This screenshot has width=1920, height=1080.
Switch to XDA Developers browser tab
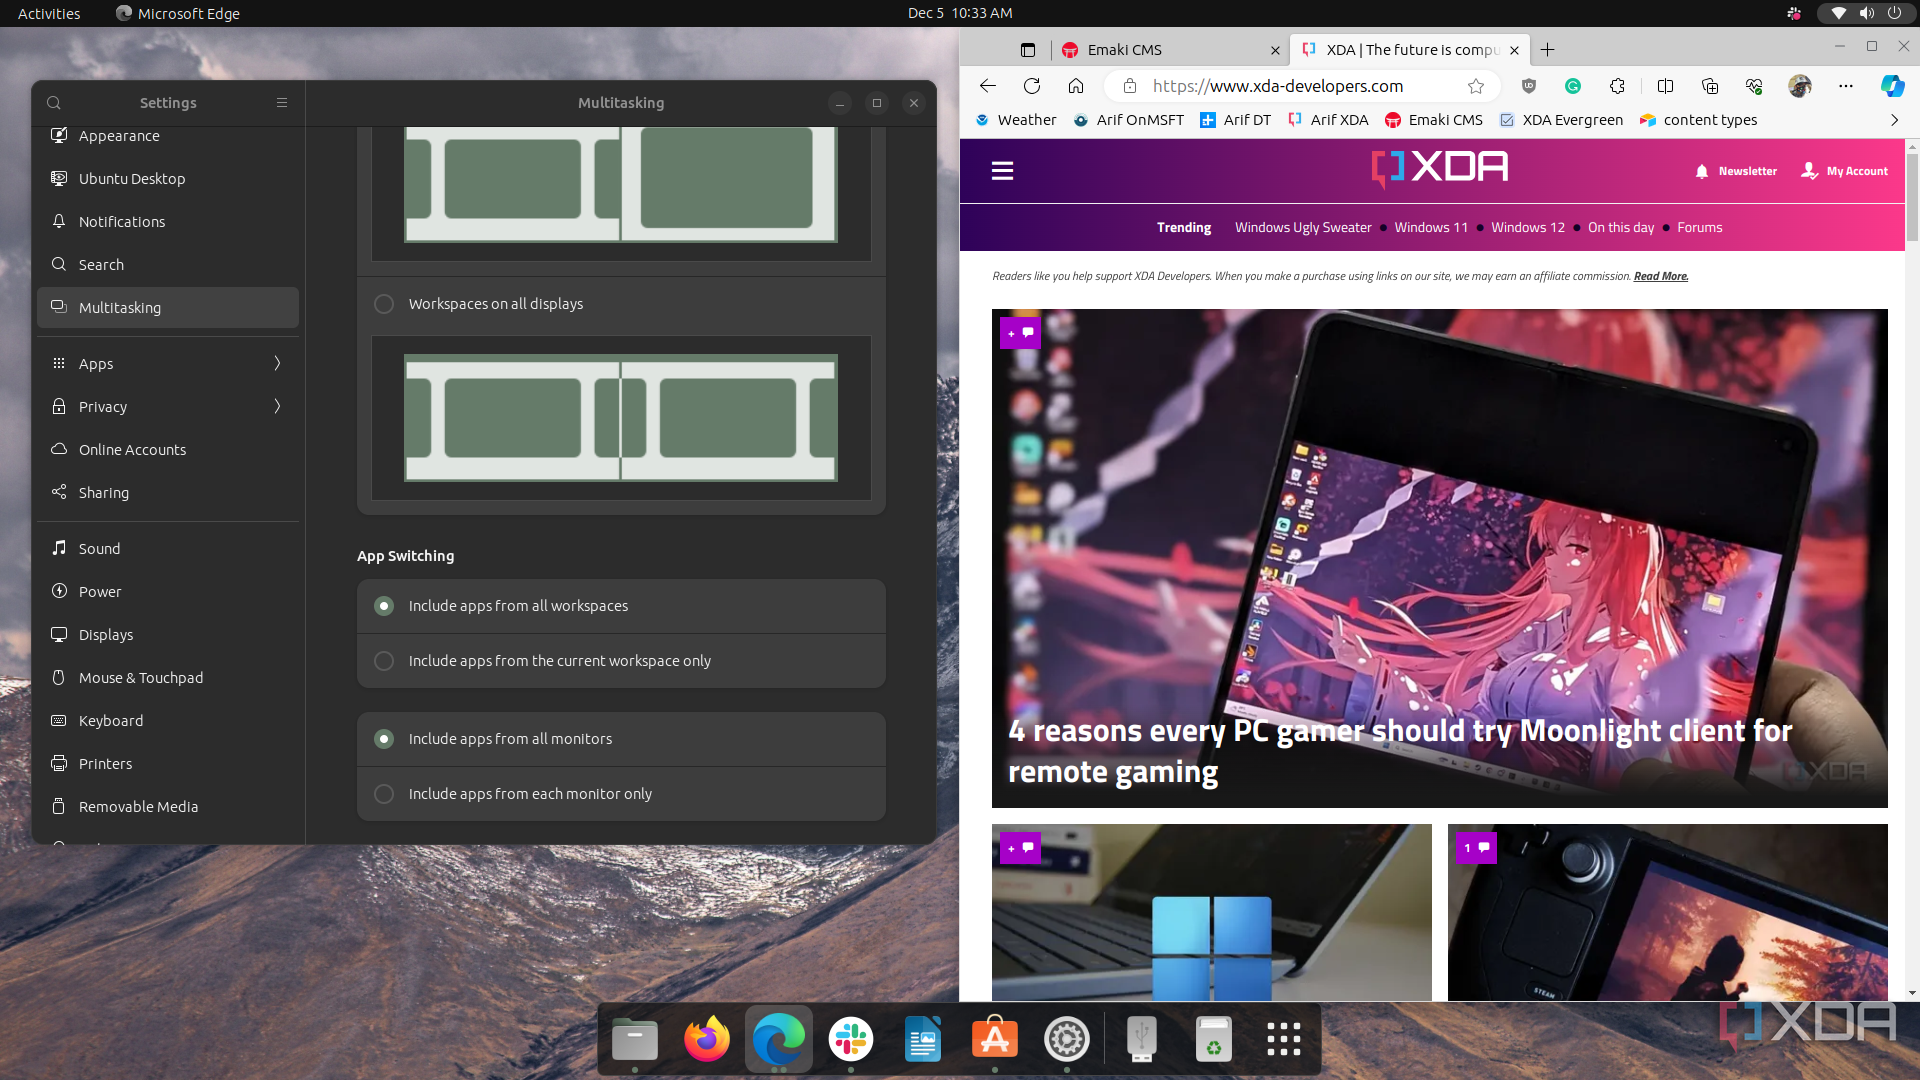[1406, 49]
